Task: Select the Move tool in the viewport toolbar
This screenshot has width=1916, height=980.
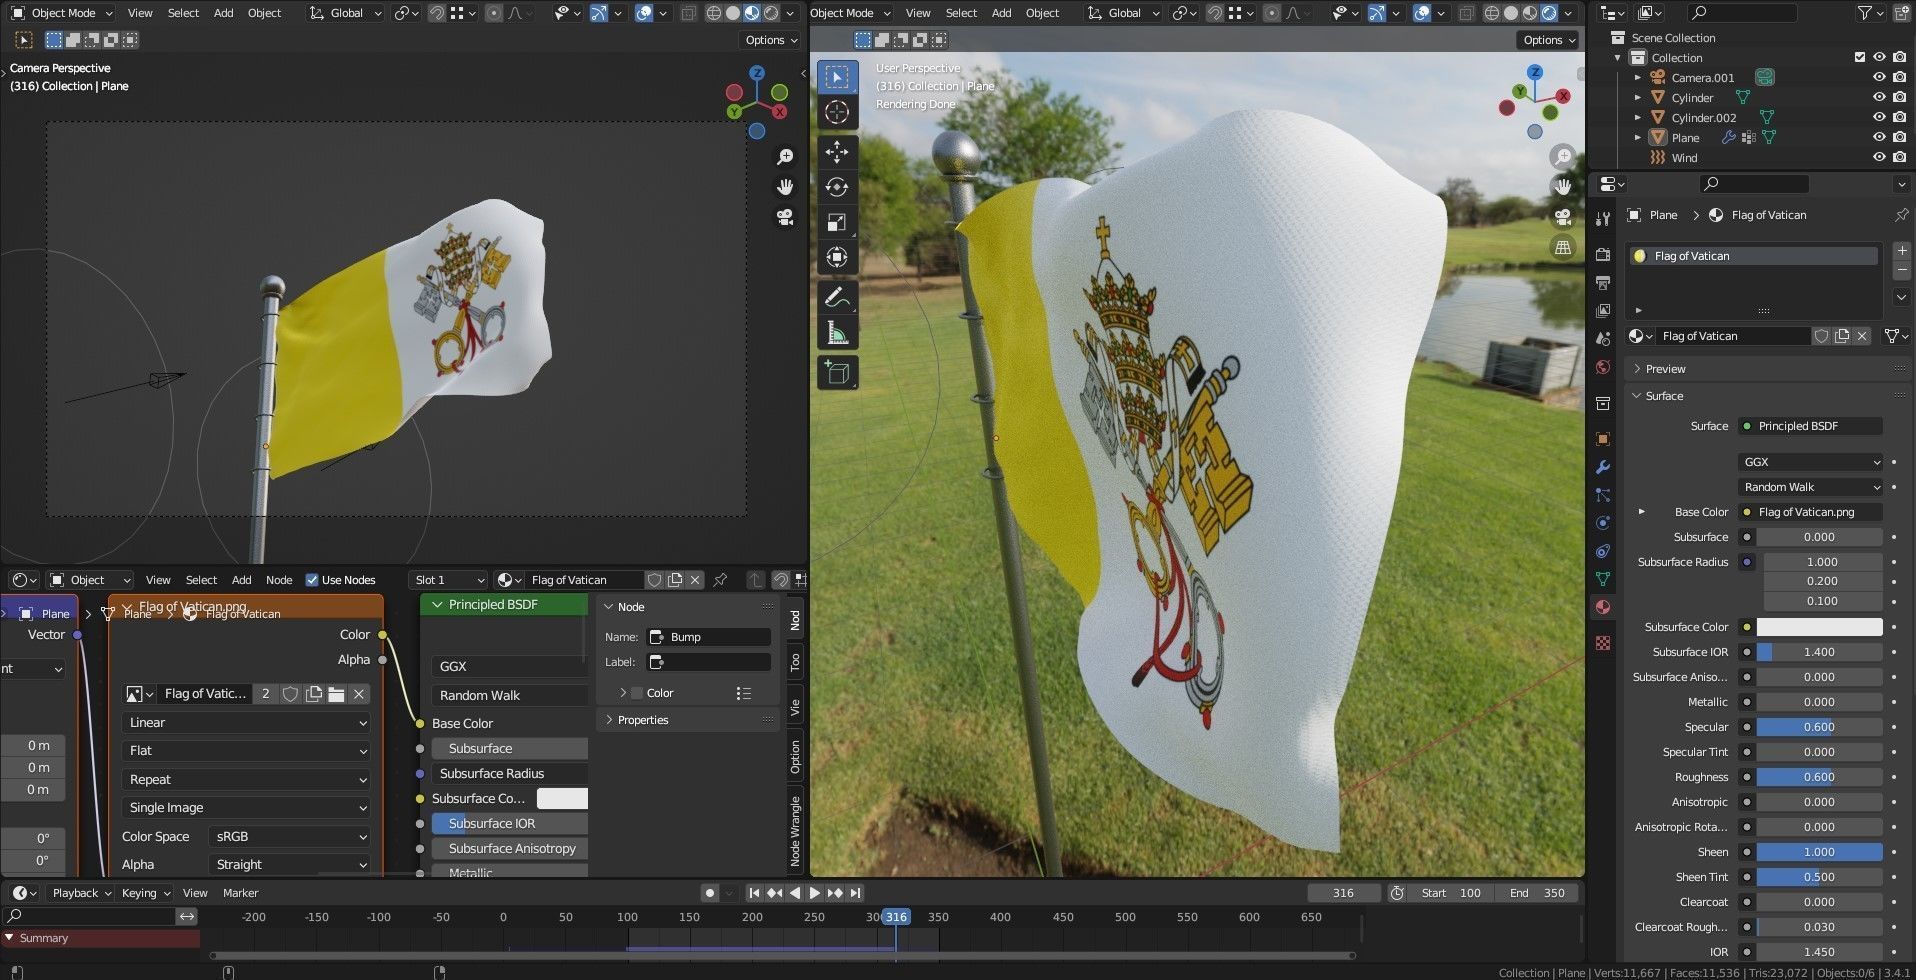Action: click(x=837, y=152)
